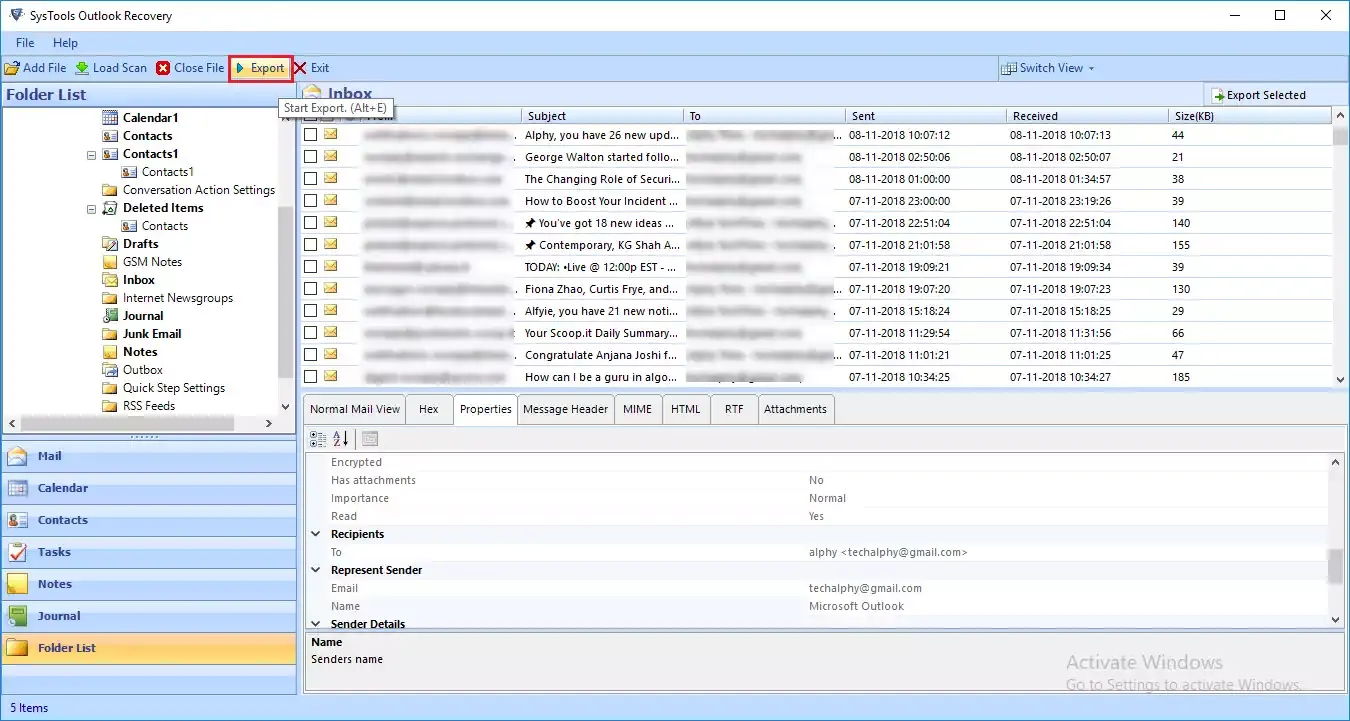This screenshot has width=1350, height=721.
Task: Switch to the Normal Mail View tab
Action: tap(355, 409)
